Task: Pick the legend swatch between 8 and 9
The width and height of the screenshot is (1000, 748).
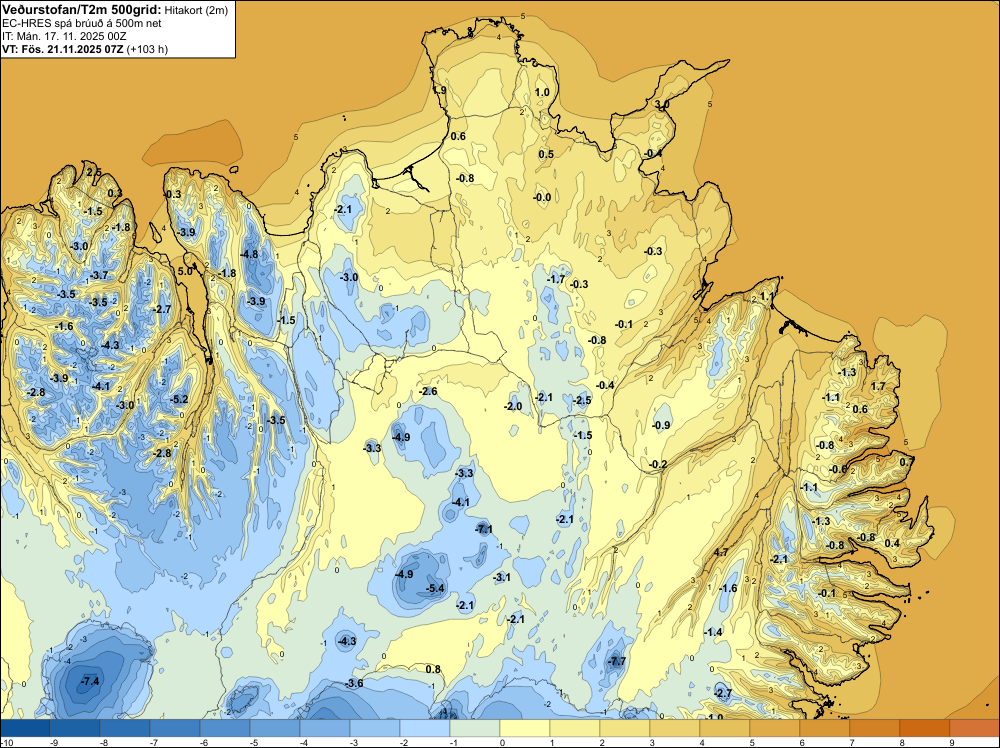Action: (925, 728)
